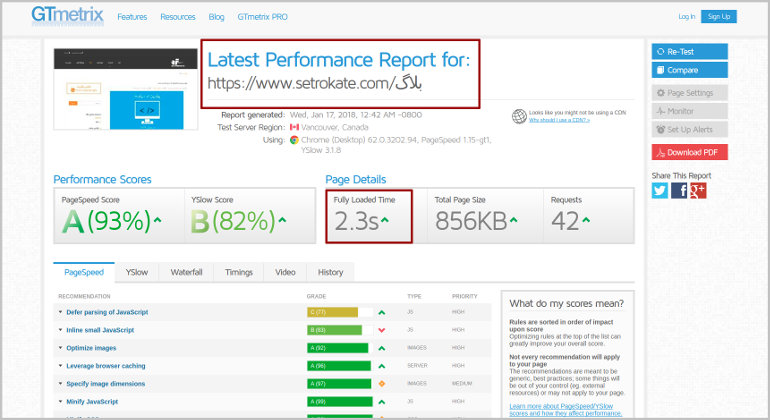Click Set Up Alerts button
Image resolution: width=770 pixels, height=420 pixels.
(x=689, y=130)
